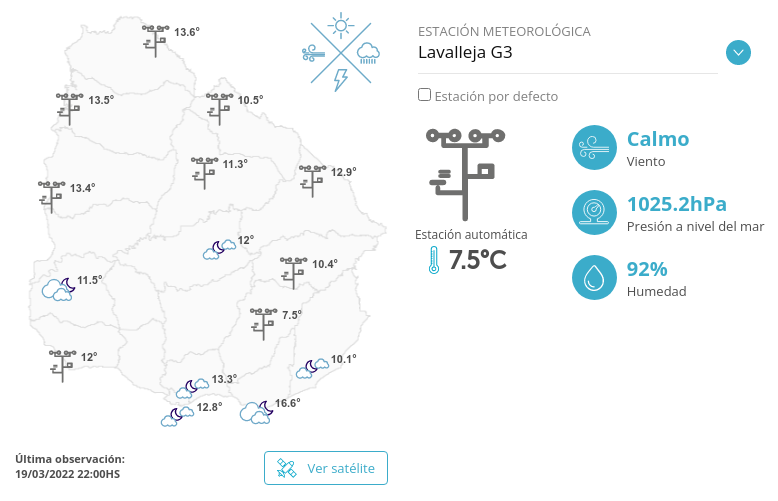Click the pressure gauge round icon

pos(594,212)
